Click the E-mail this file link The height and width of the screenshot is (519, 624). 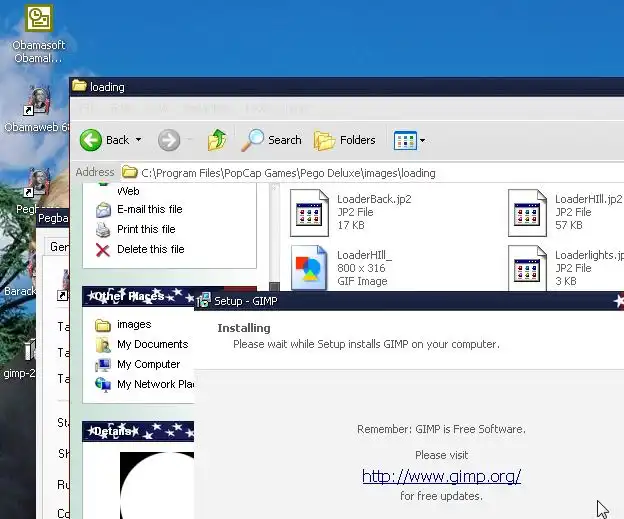point(150,209)
